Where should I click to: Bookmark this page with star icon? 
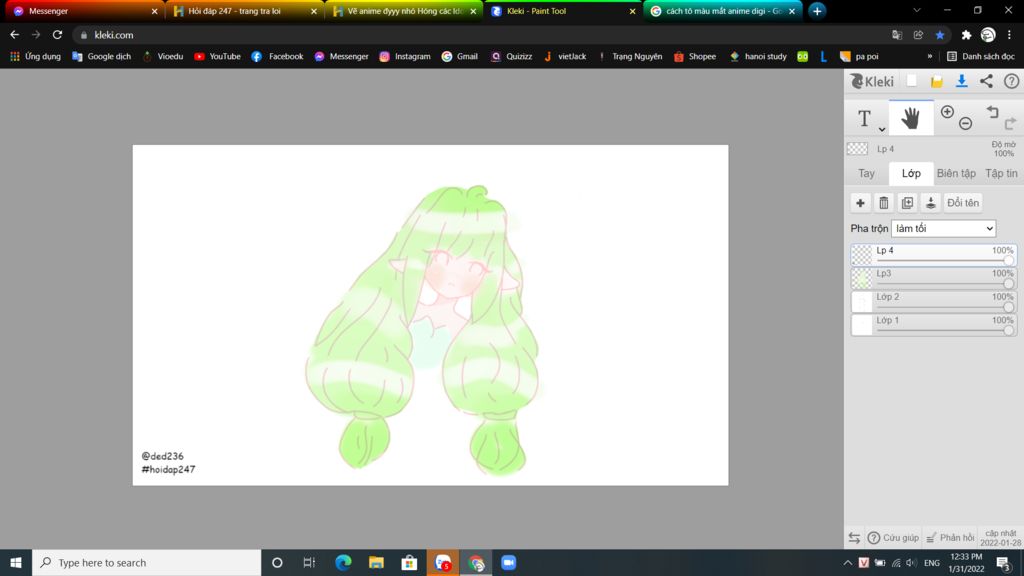940,35
